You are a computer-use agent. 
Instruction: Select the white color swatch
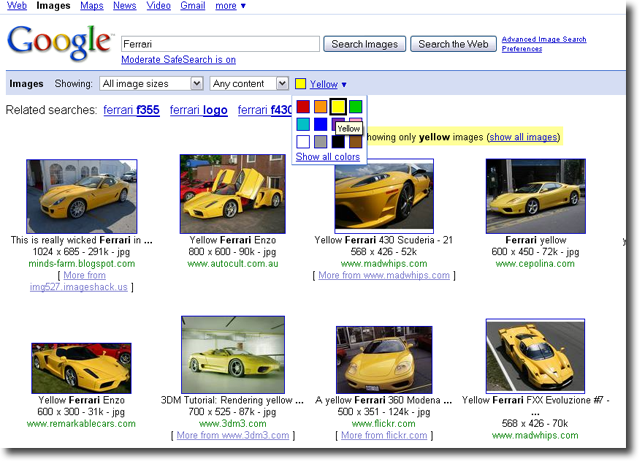pyautogui.click(x=303, y=142)
